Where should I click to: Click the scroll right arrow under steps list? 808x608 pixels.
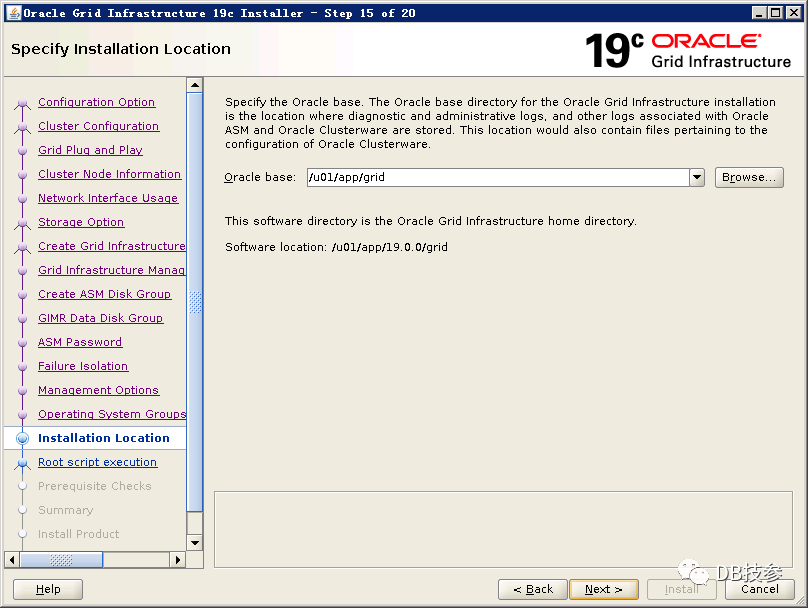tap(179, 560)
